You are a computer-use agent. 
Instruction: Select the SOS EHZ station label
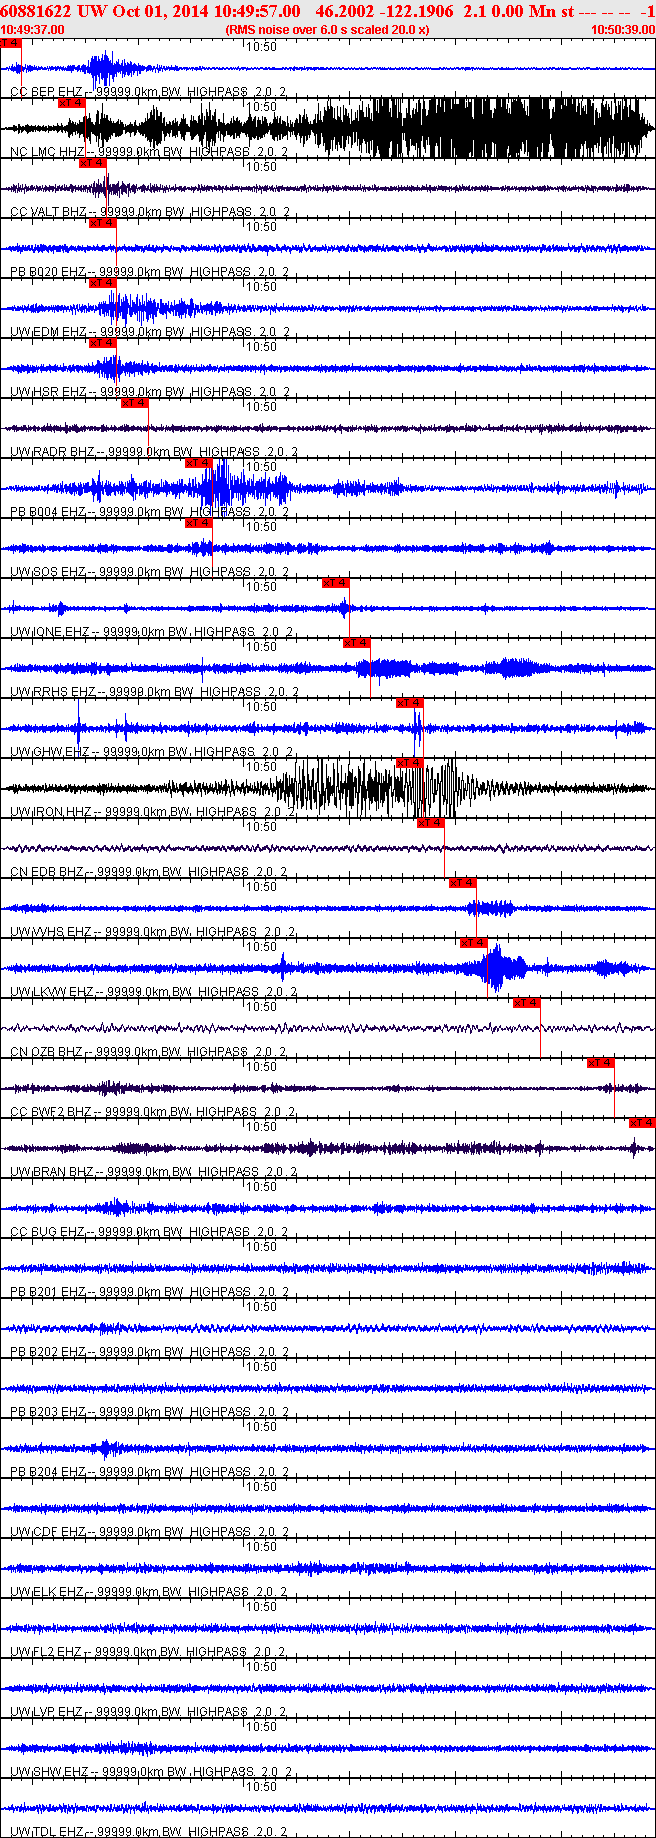tap(149, 572)
